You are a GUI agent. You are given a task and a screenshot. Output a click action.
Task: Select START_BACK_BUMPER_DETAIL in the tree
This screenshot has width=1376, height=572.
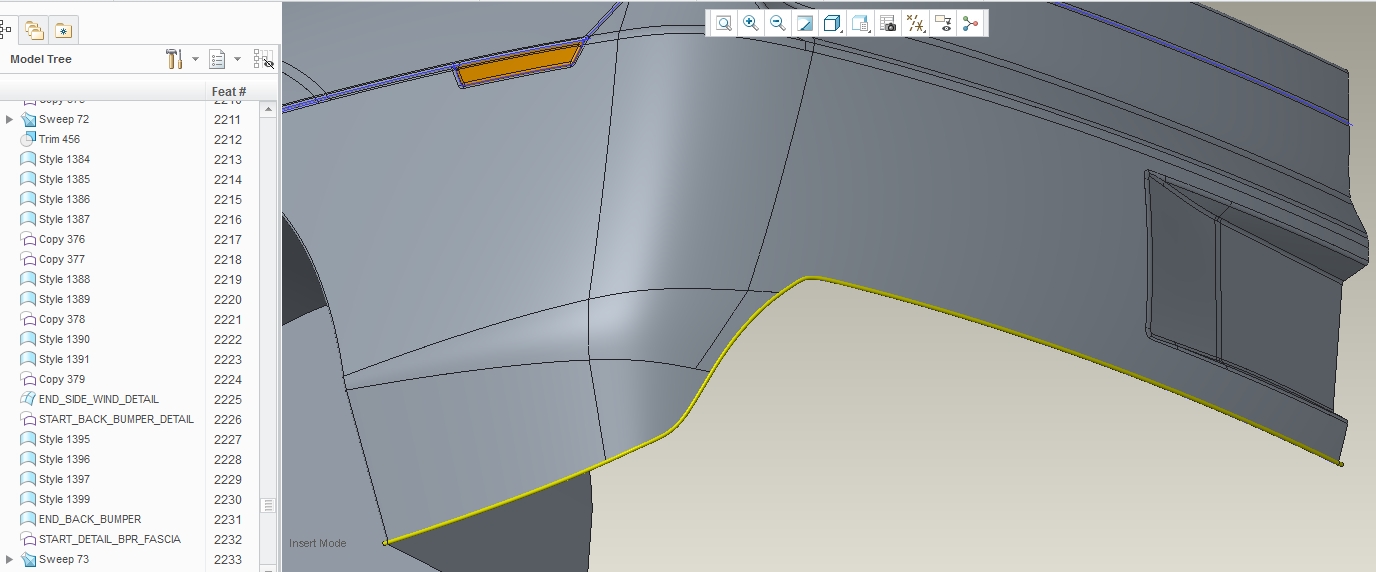[116, 419]
